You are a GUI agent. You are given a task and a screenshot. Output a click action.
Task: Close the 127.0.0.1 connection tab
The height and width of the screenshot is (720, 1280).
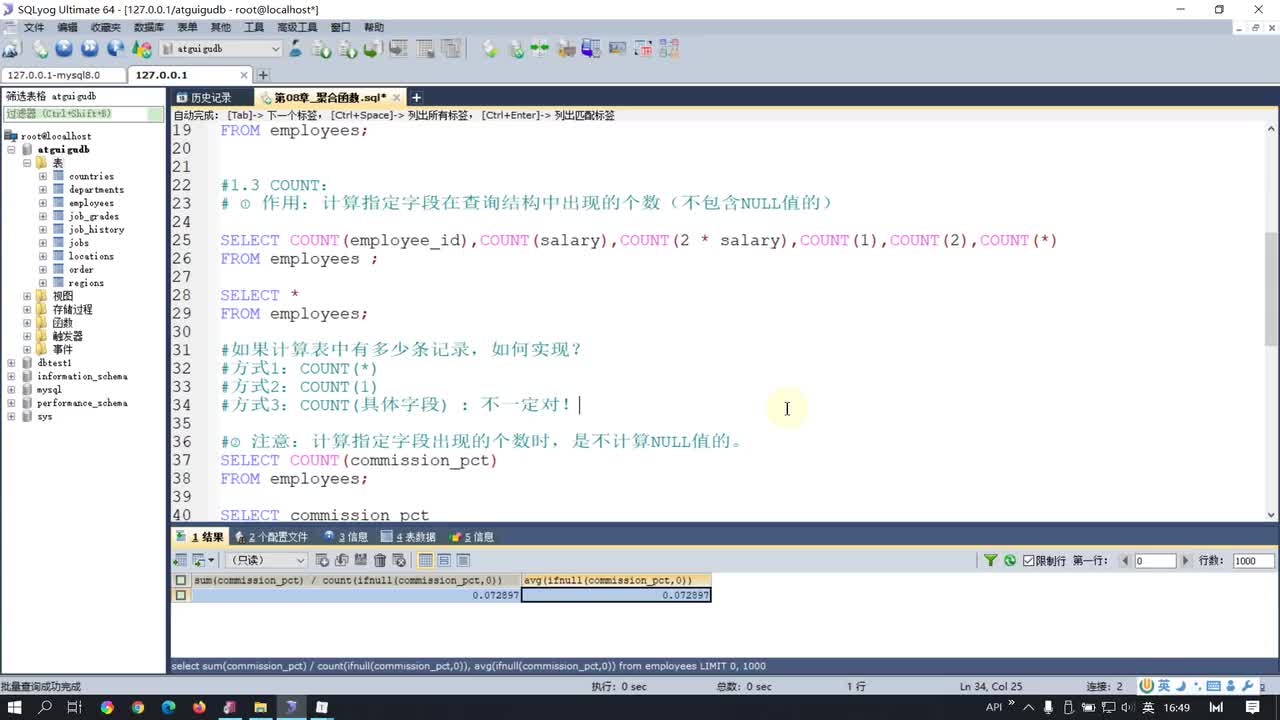244,75
